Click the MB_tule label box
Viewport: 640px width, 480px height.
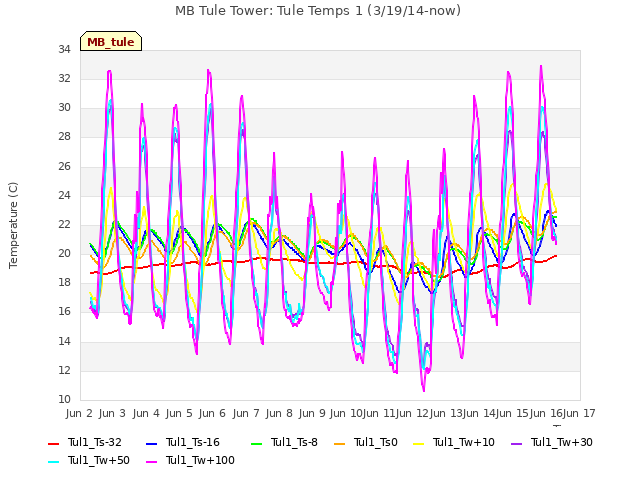point(111,41)
